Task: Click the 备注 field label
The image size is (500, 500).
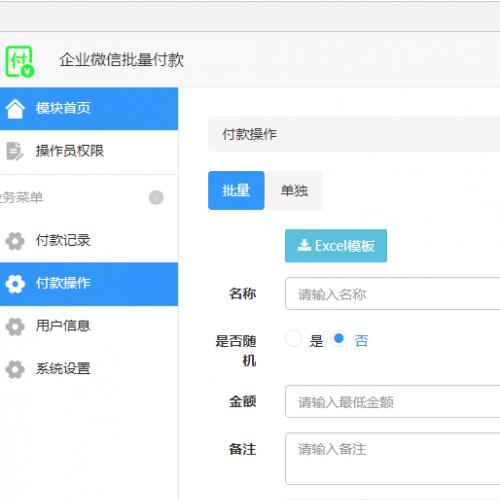Action: tap(242, 449)
